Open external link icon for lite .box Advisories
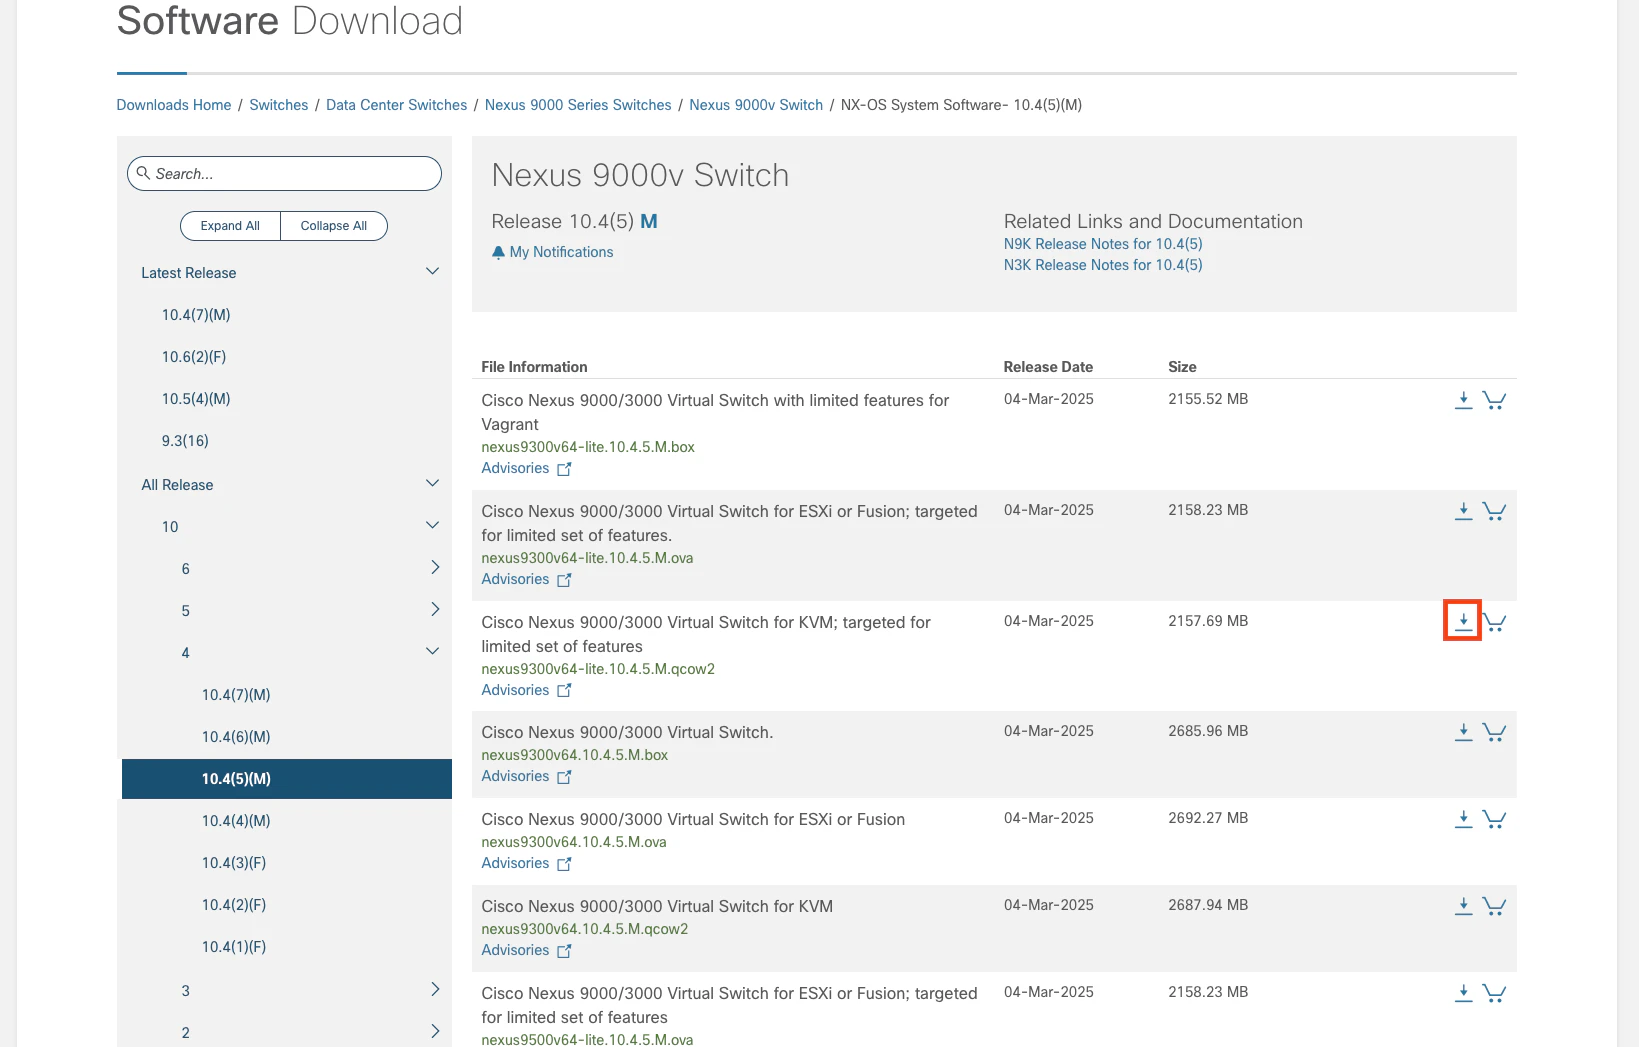Image resolution: width=1639 pixels, height=1047 pixels. (564, 469)
